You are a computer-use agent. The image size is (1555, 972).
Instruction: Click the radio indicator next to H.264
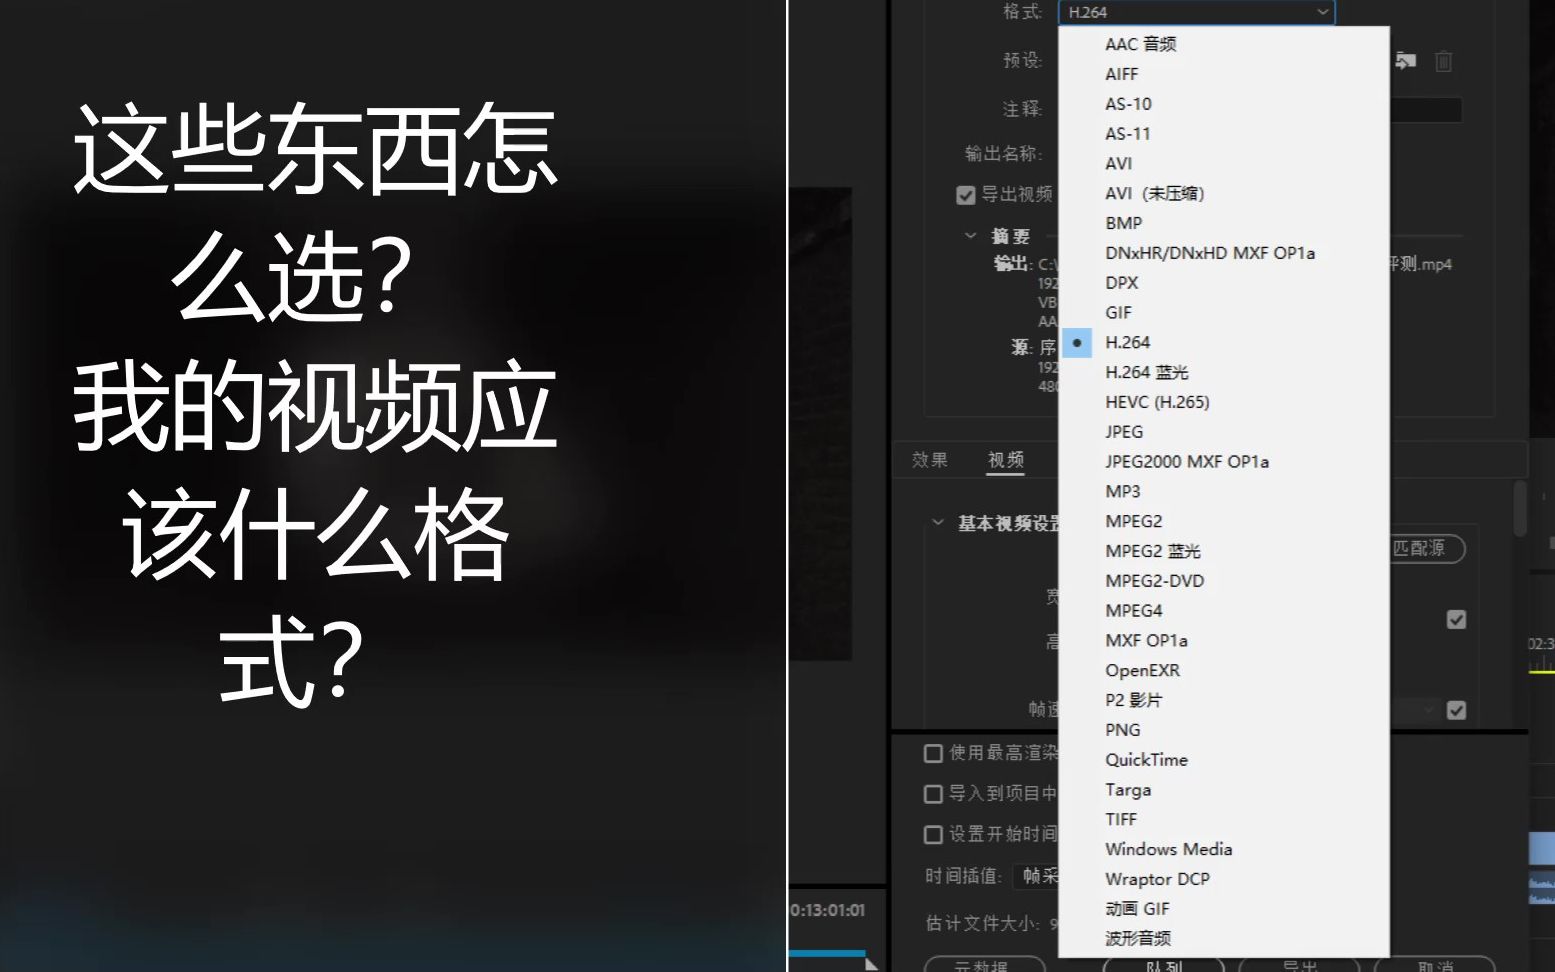(x=1076, y=342)
